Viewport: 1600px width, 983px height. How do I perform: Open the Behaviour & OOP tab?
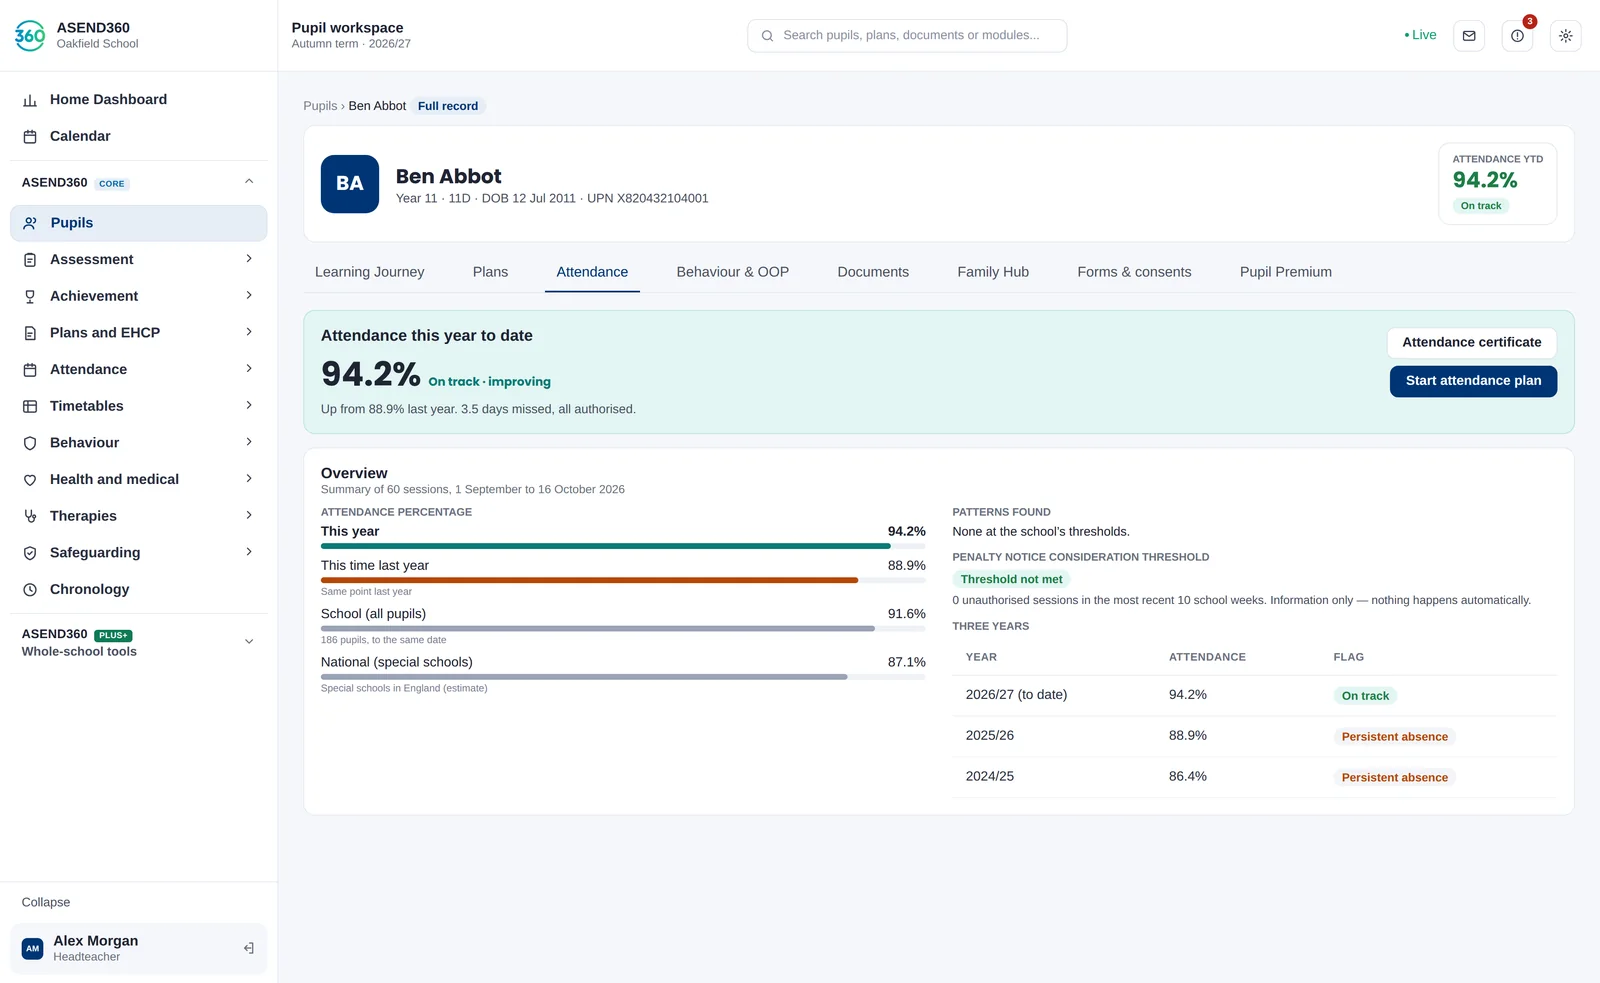pos(733,272)
